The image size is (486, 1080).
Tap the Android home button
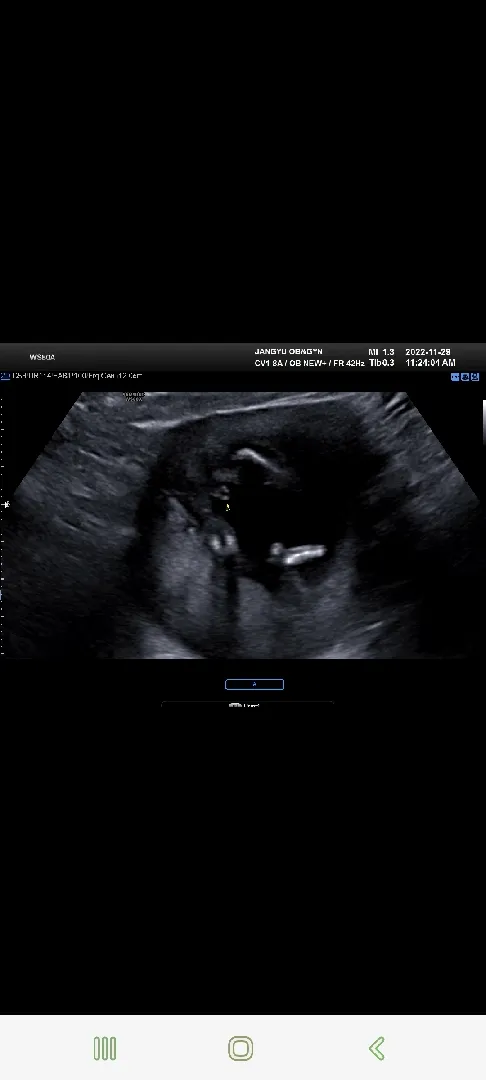240,1048
